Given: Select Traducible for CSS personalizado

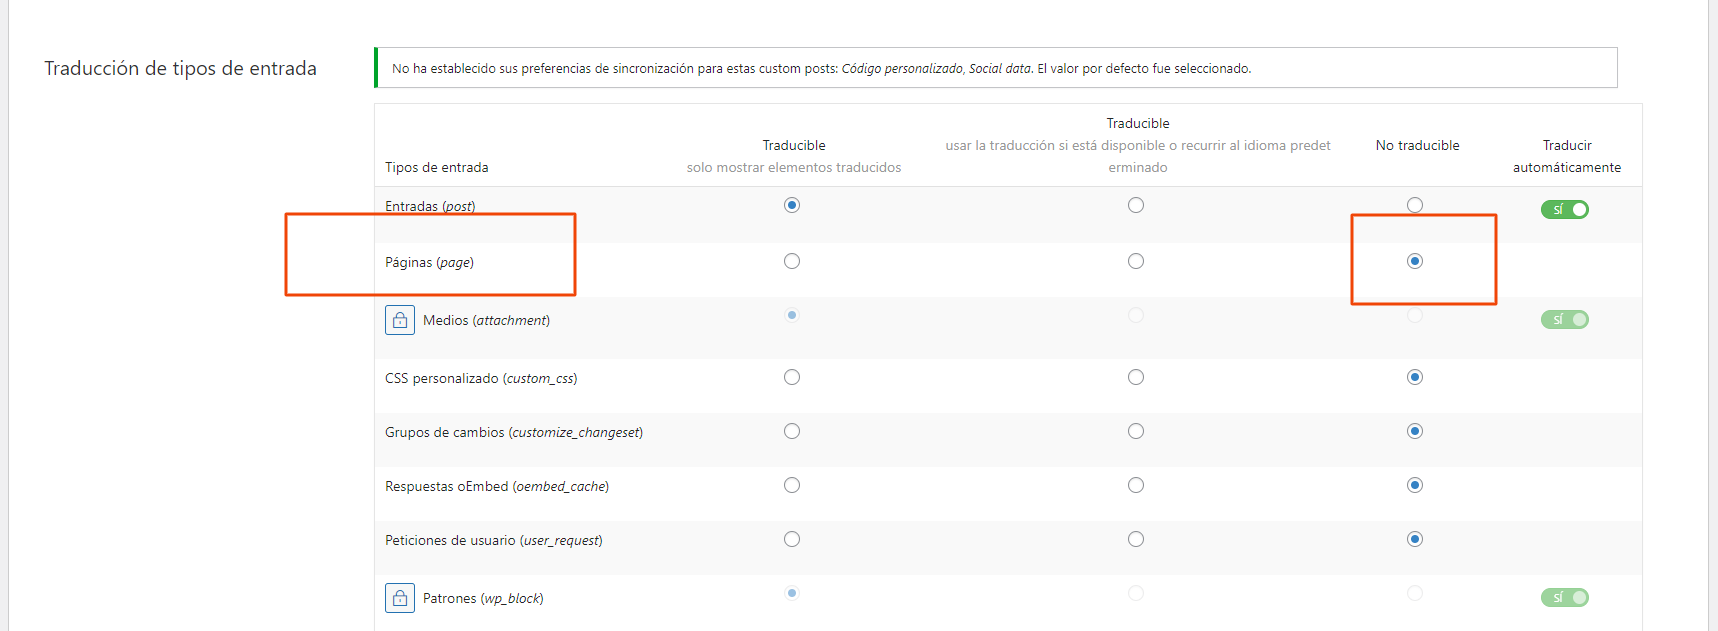Looking at the screenshot, I should 792,377.
